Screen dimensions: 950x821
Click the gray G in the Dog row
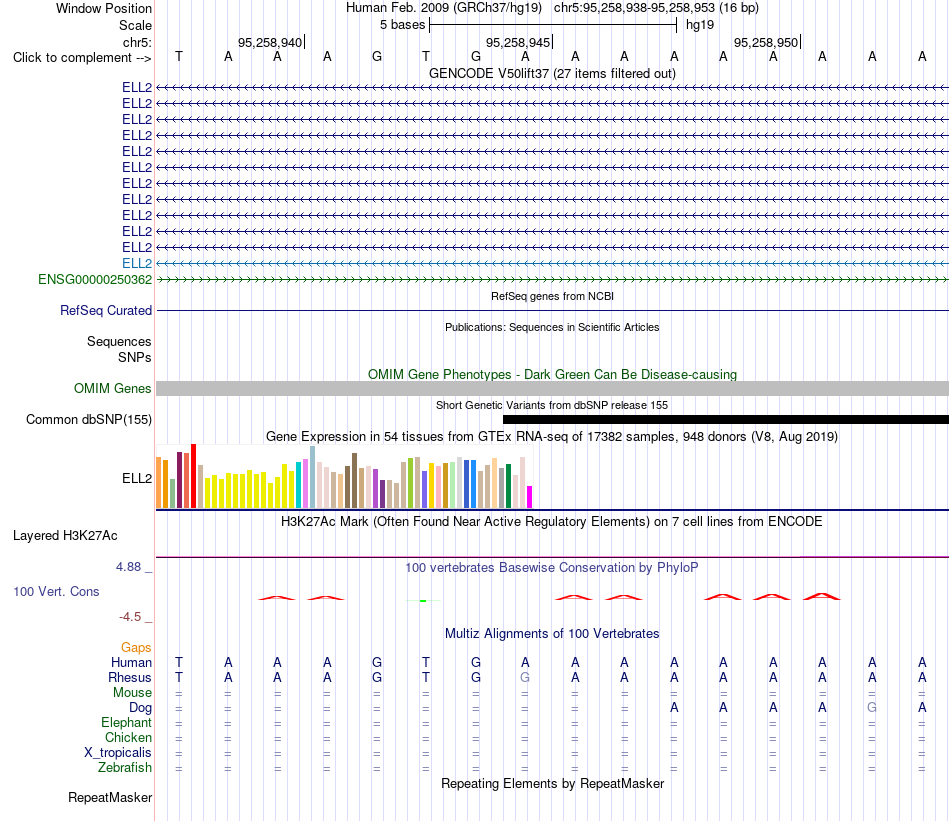pos(872,707)
